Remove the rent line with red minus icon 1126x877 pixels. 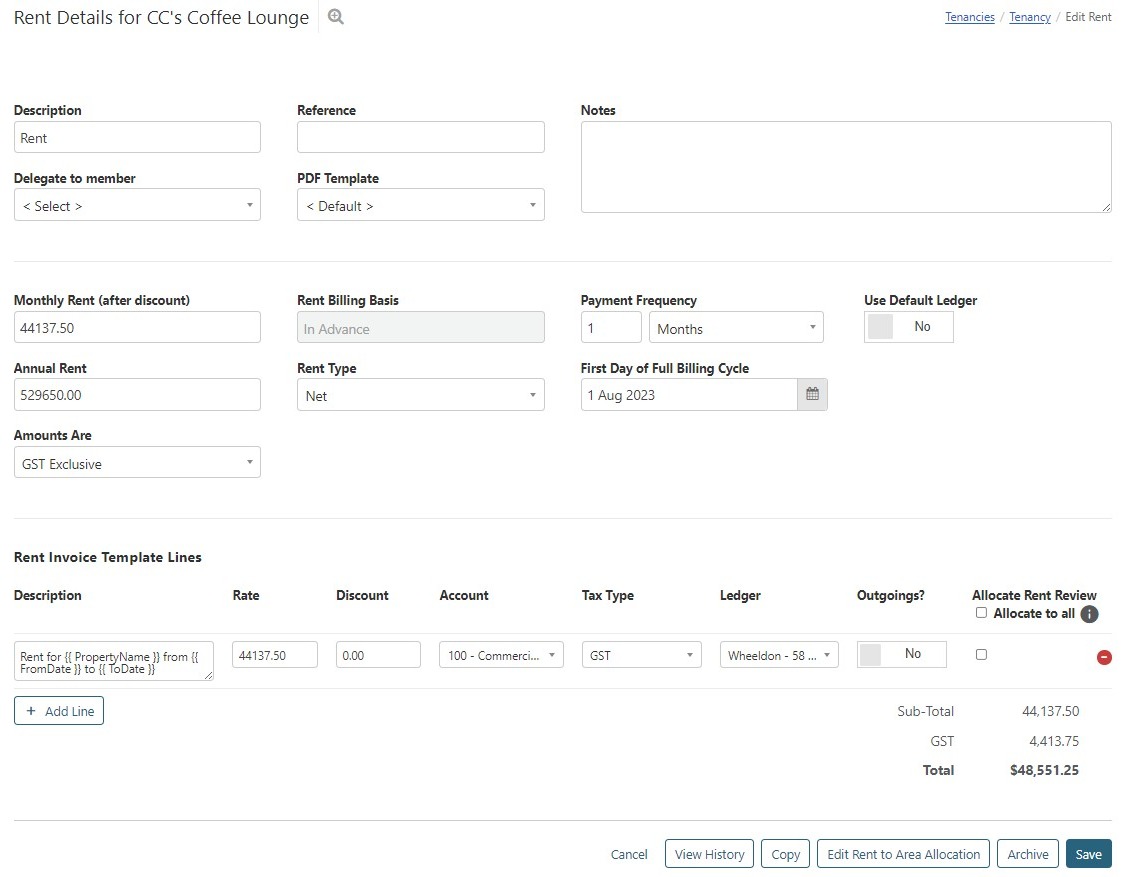(x=1104, y=657)
